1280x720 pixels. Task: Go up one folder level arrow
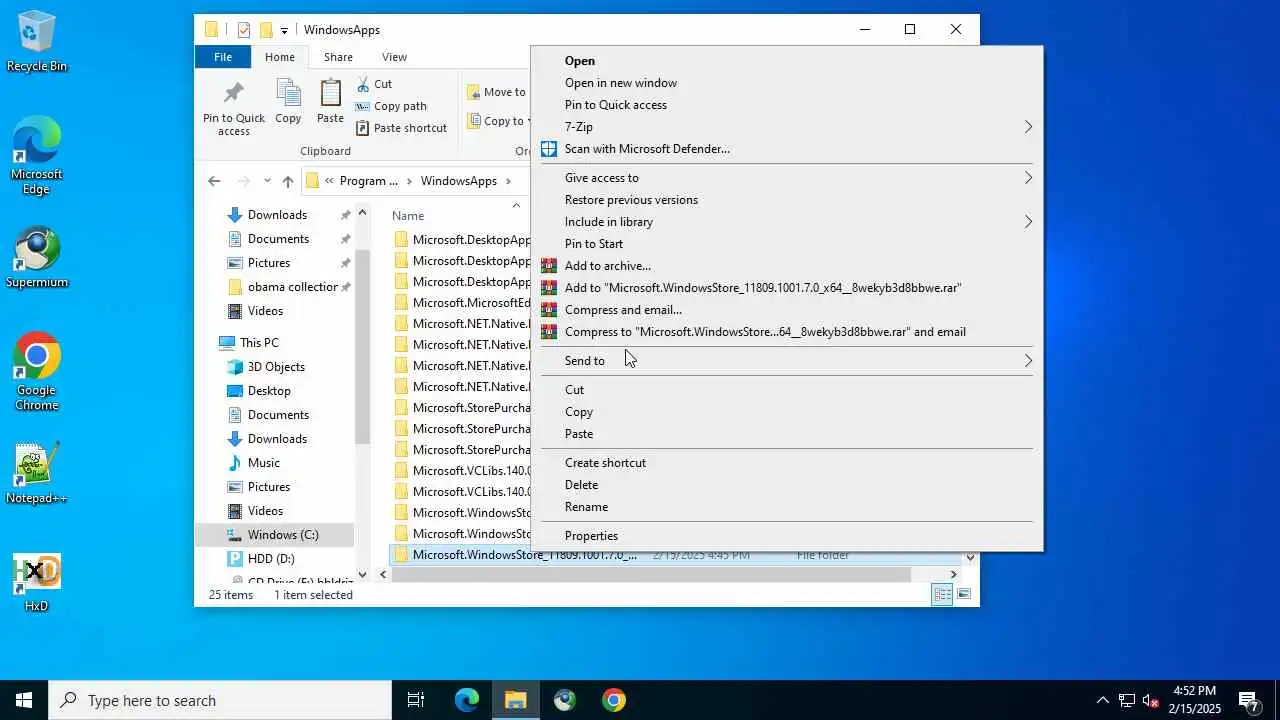point(288,181)
